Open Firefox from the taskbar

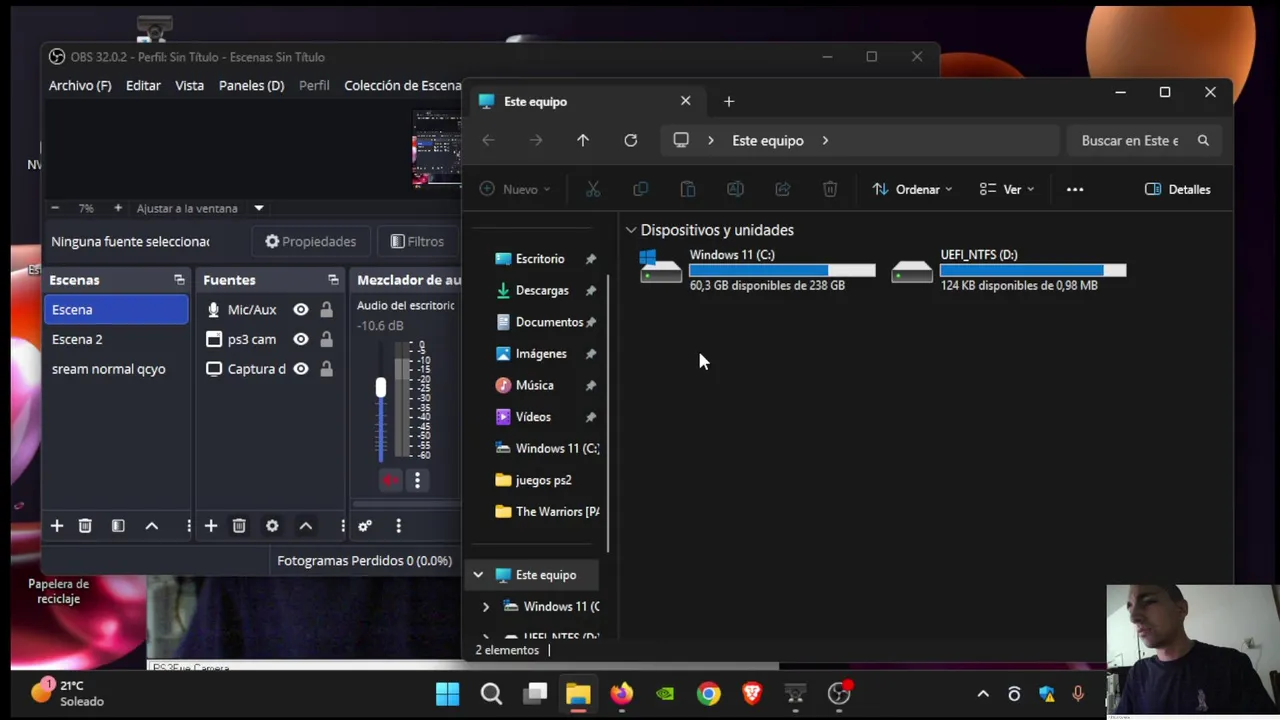pyautogui.click(x=622, y=693)
